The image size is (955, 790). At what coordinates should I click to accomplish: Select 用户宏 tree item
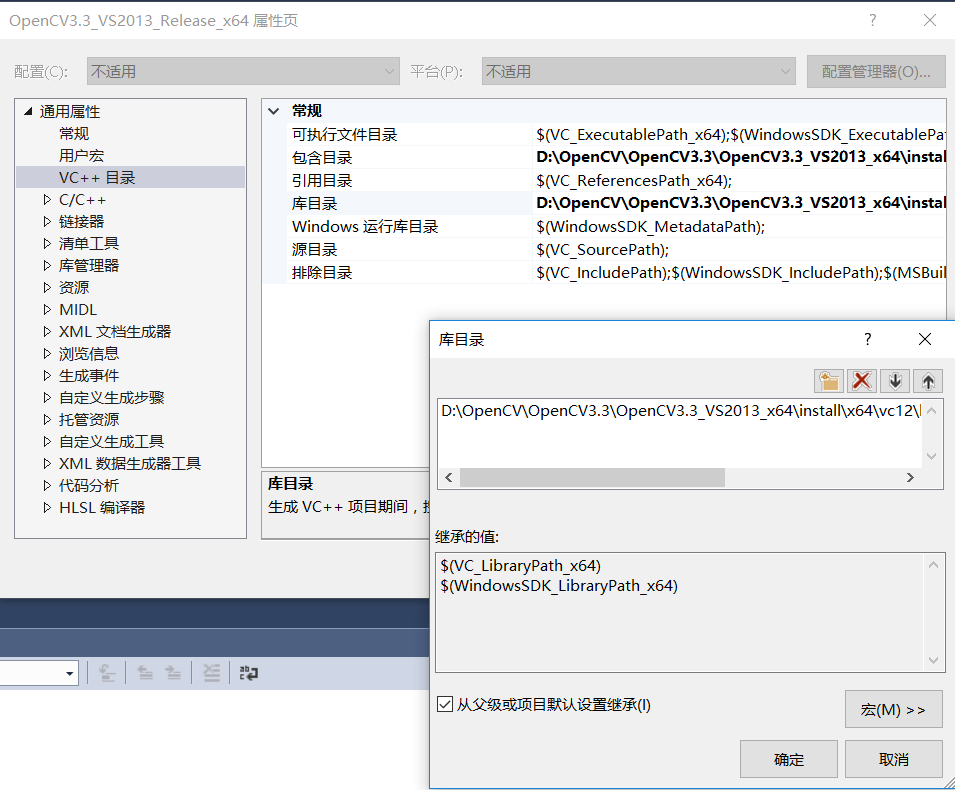coord(81,155)
